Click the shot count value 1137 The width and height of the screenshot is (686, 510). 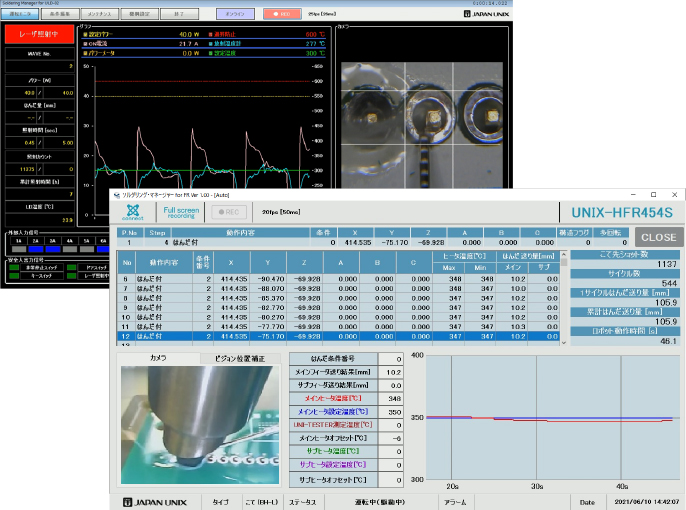[667, 264]
